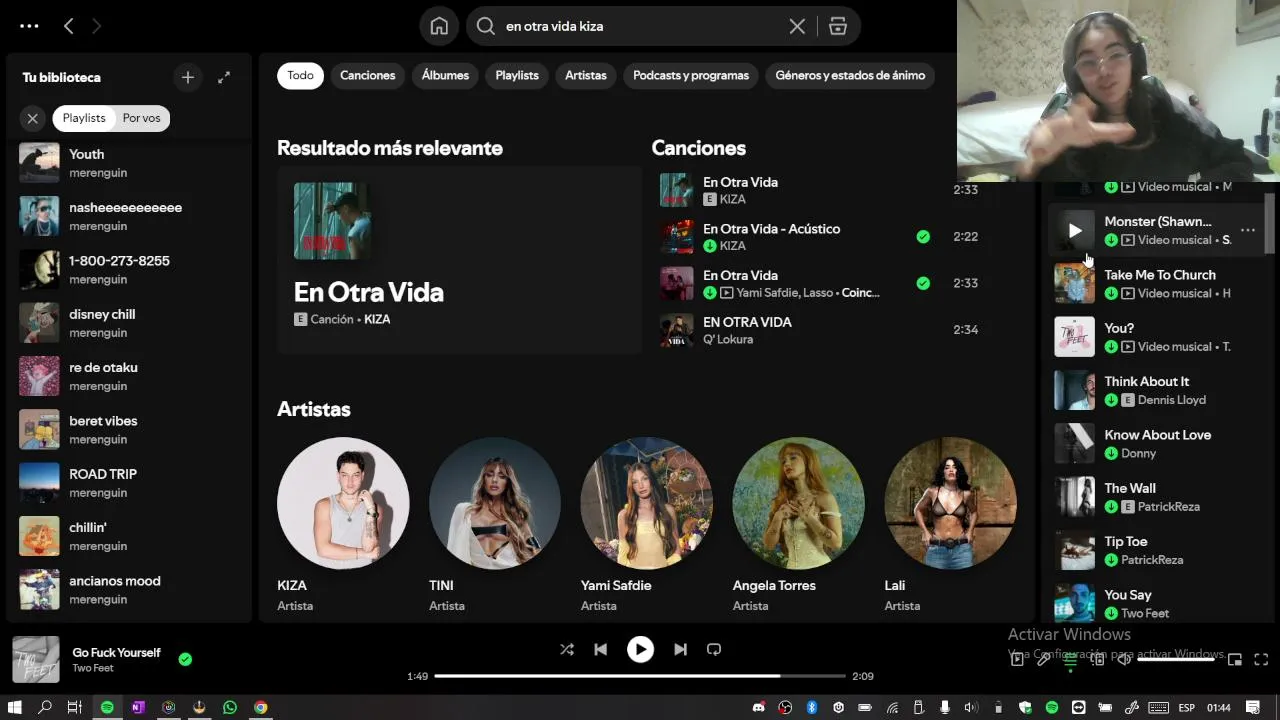Open the Browse icon beside the search bar
The width and height of the screenshot is (1280, 720).
(838, 26)
